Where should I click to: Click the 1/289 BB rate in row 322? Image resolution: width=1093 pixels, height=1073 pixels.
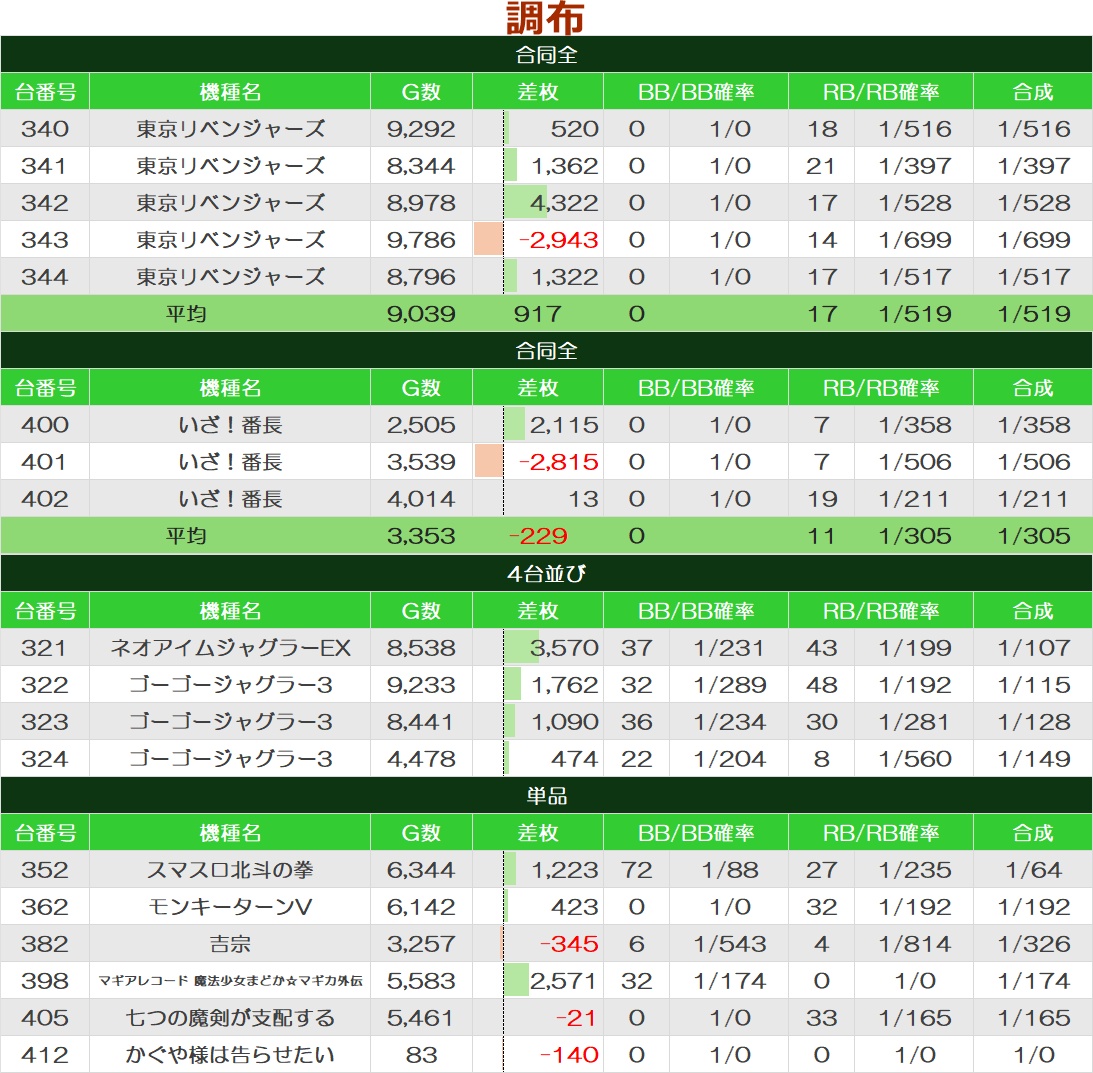tap(730, 685)
